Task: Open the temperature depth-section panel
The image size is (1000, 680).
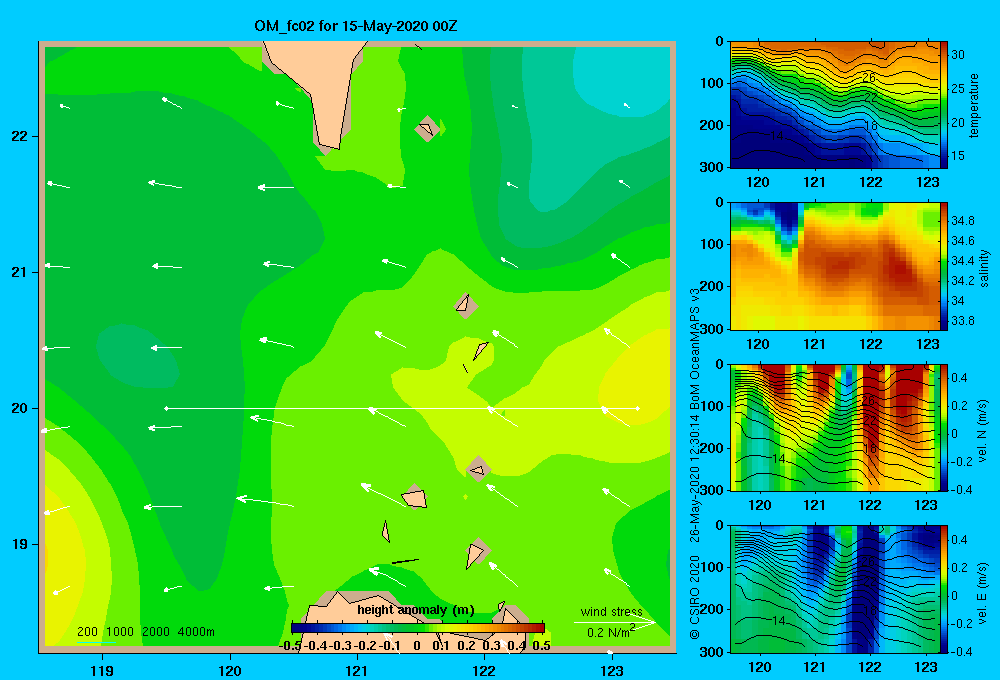Action: (x=834, y=105)
